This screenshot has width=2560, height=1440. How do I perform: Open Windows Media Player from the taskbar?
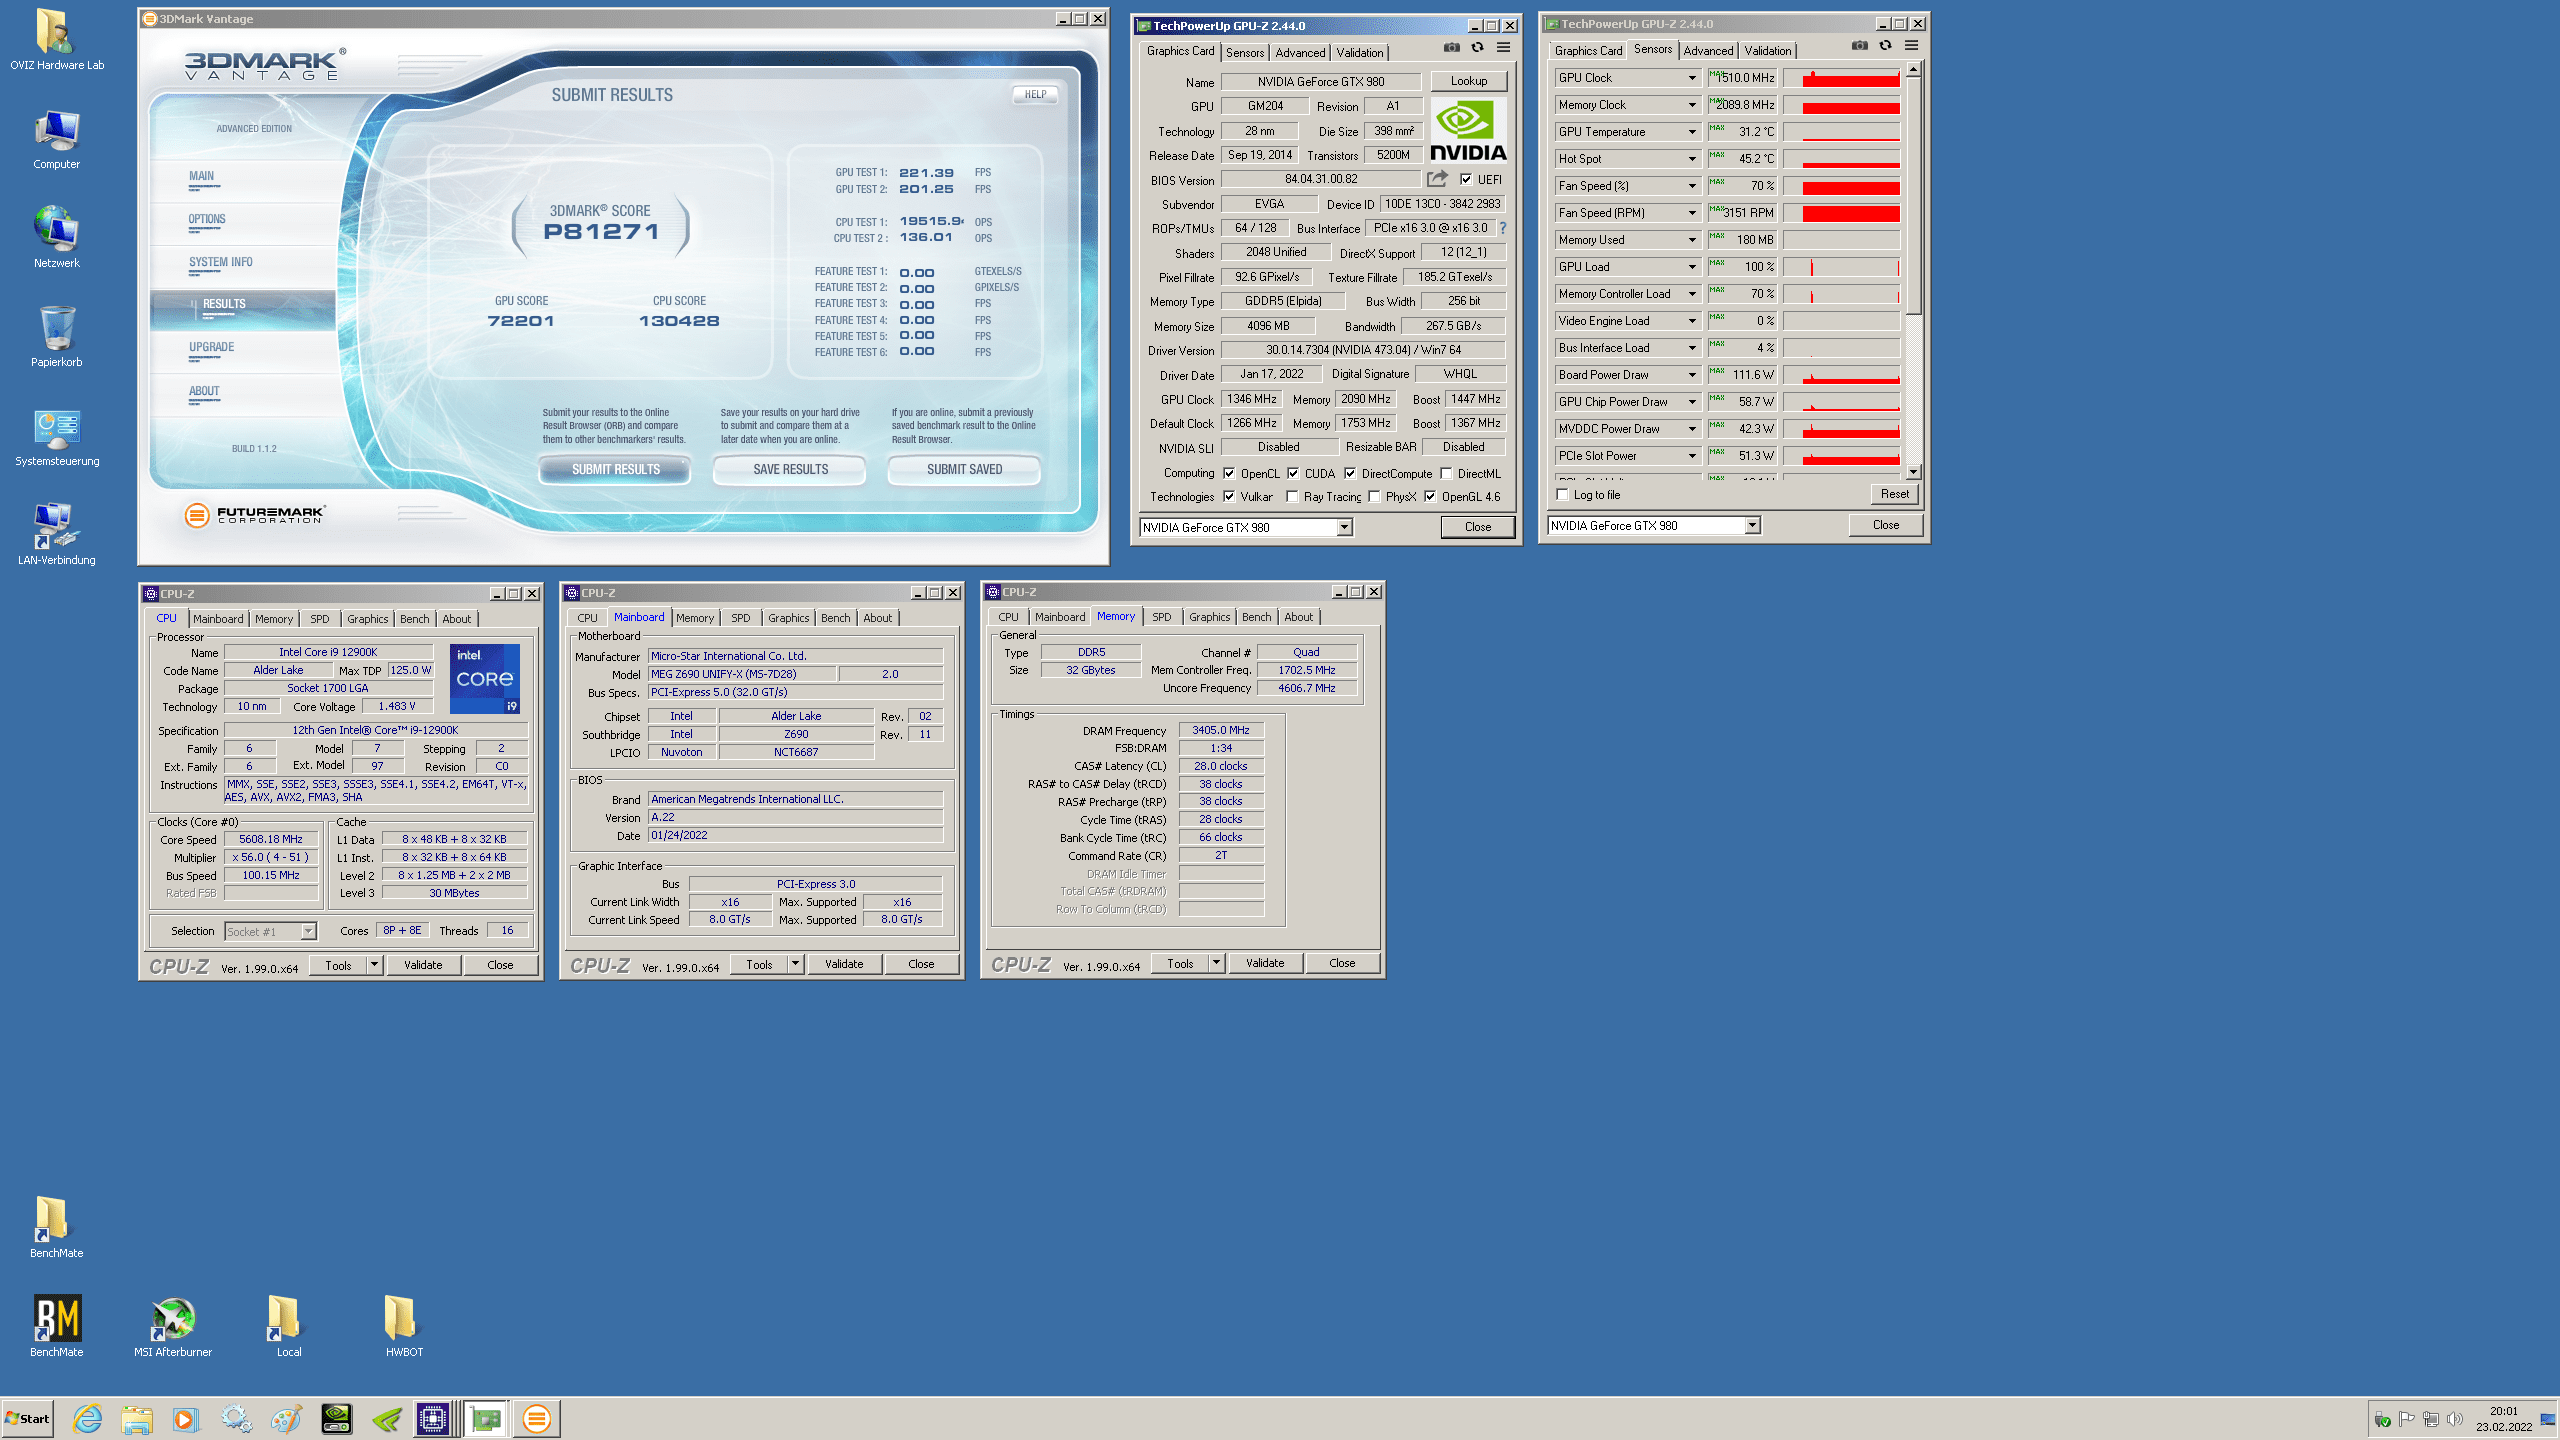click(x=185, y=1418)
